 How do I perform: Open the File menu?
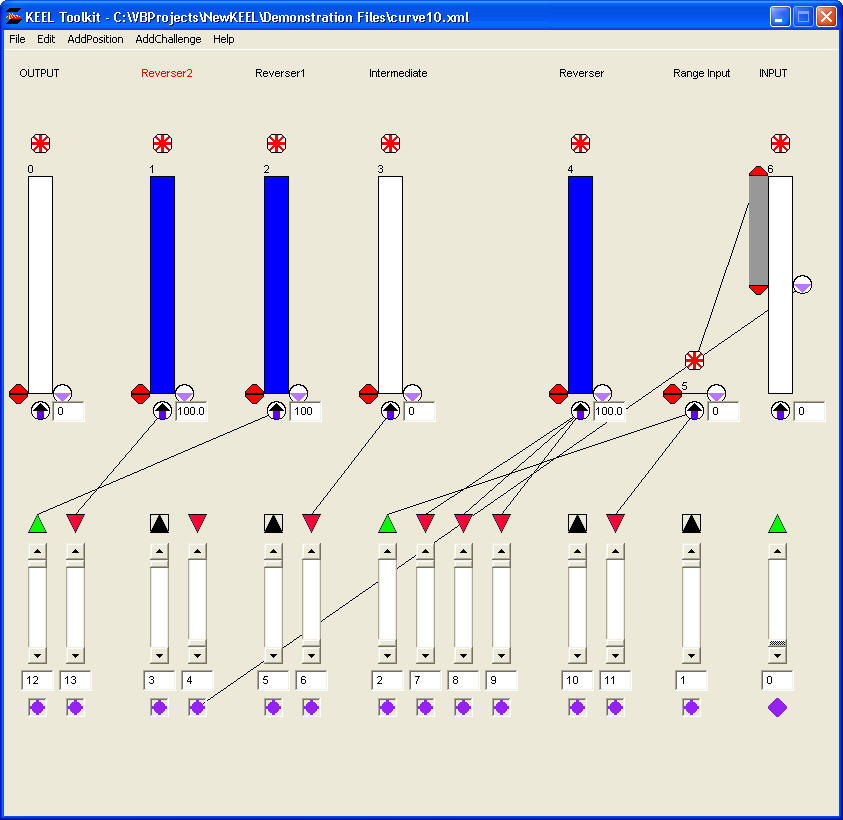17,39
